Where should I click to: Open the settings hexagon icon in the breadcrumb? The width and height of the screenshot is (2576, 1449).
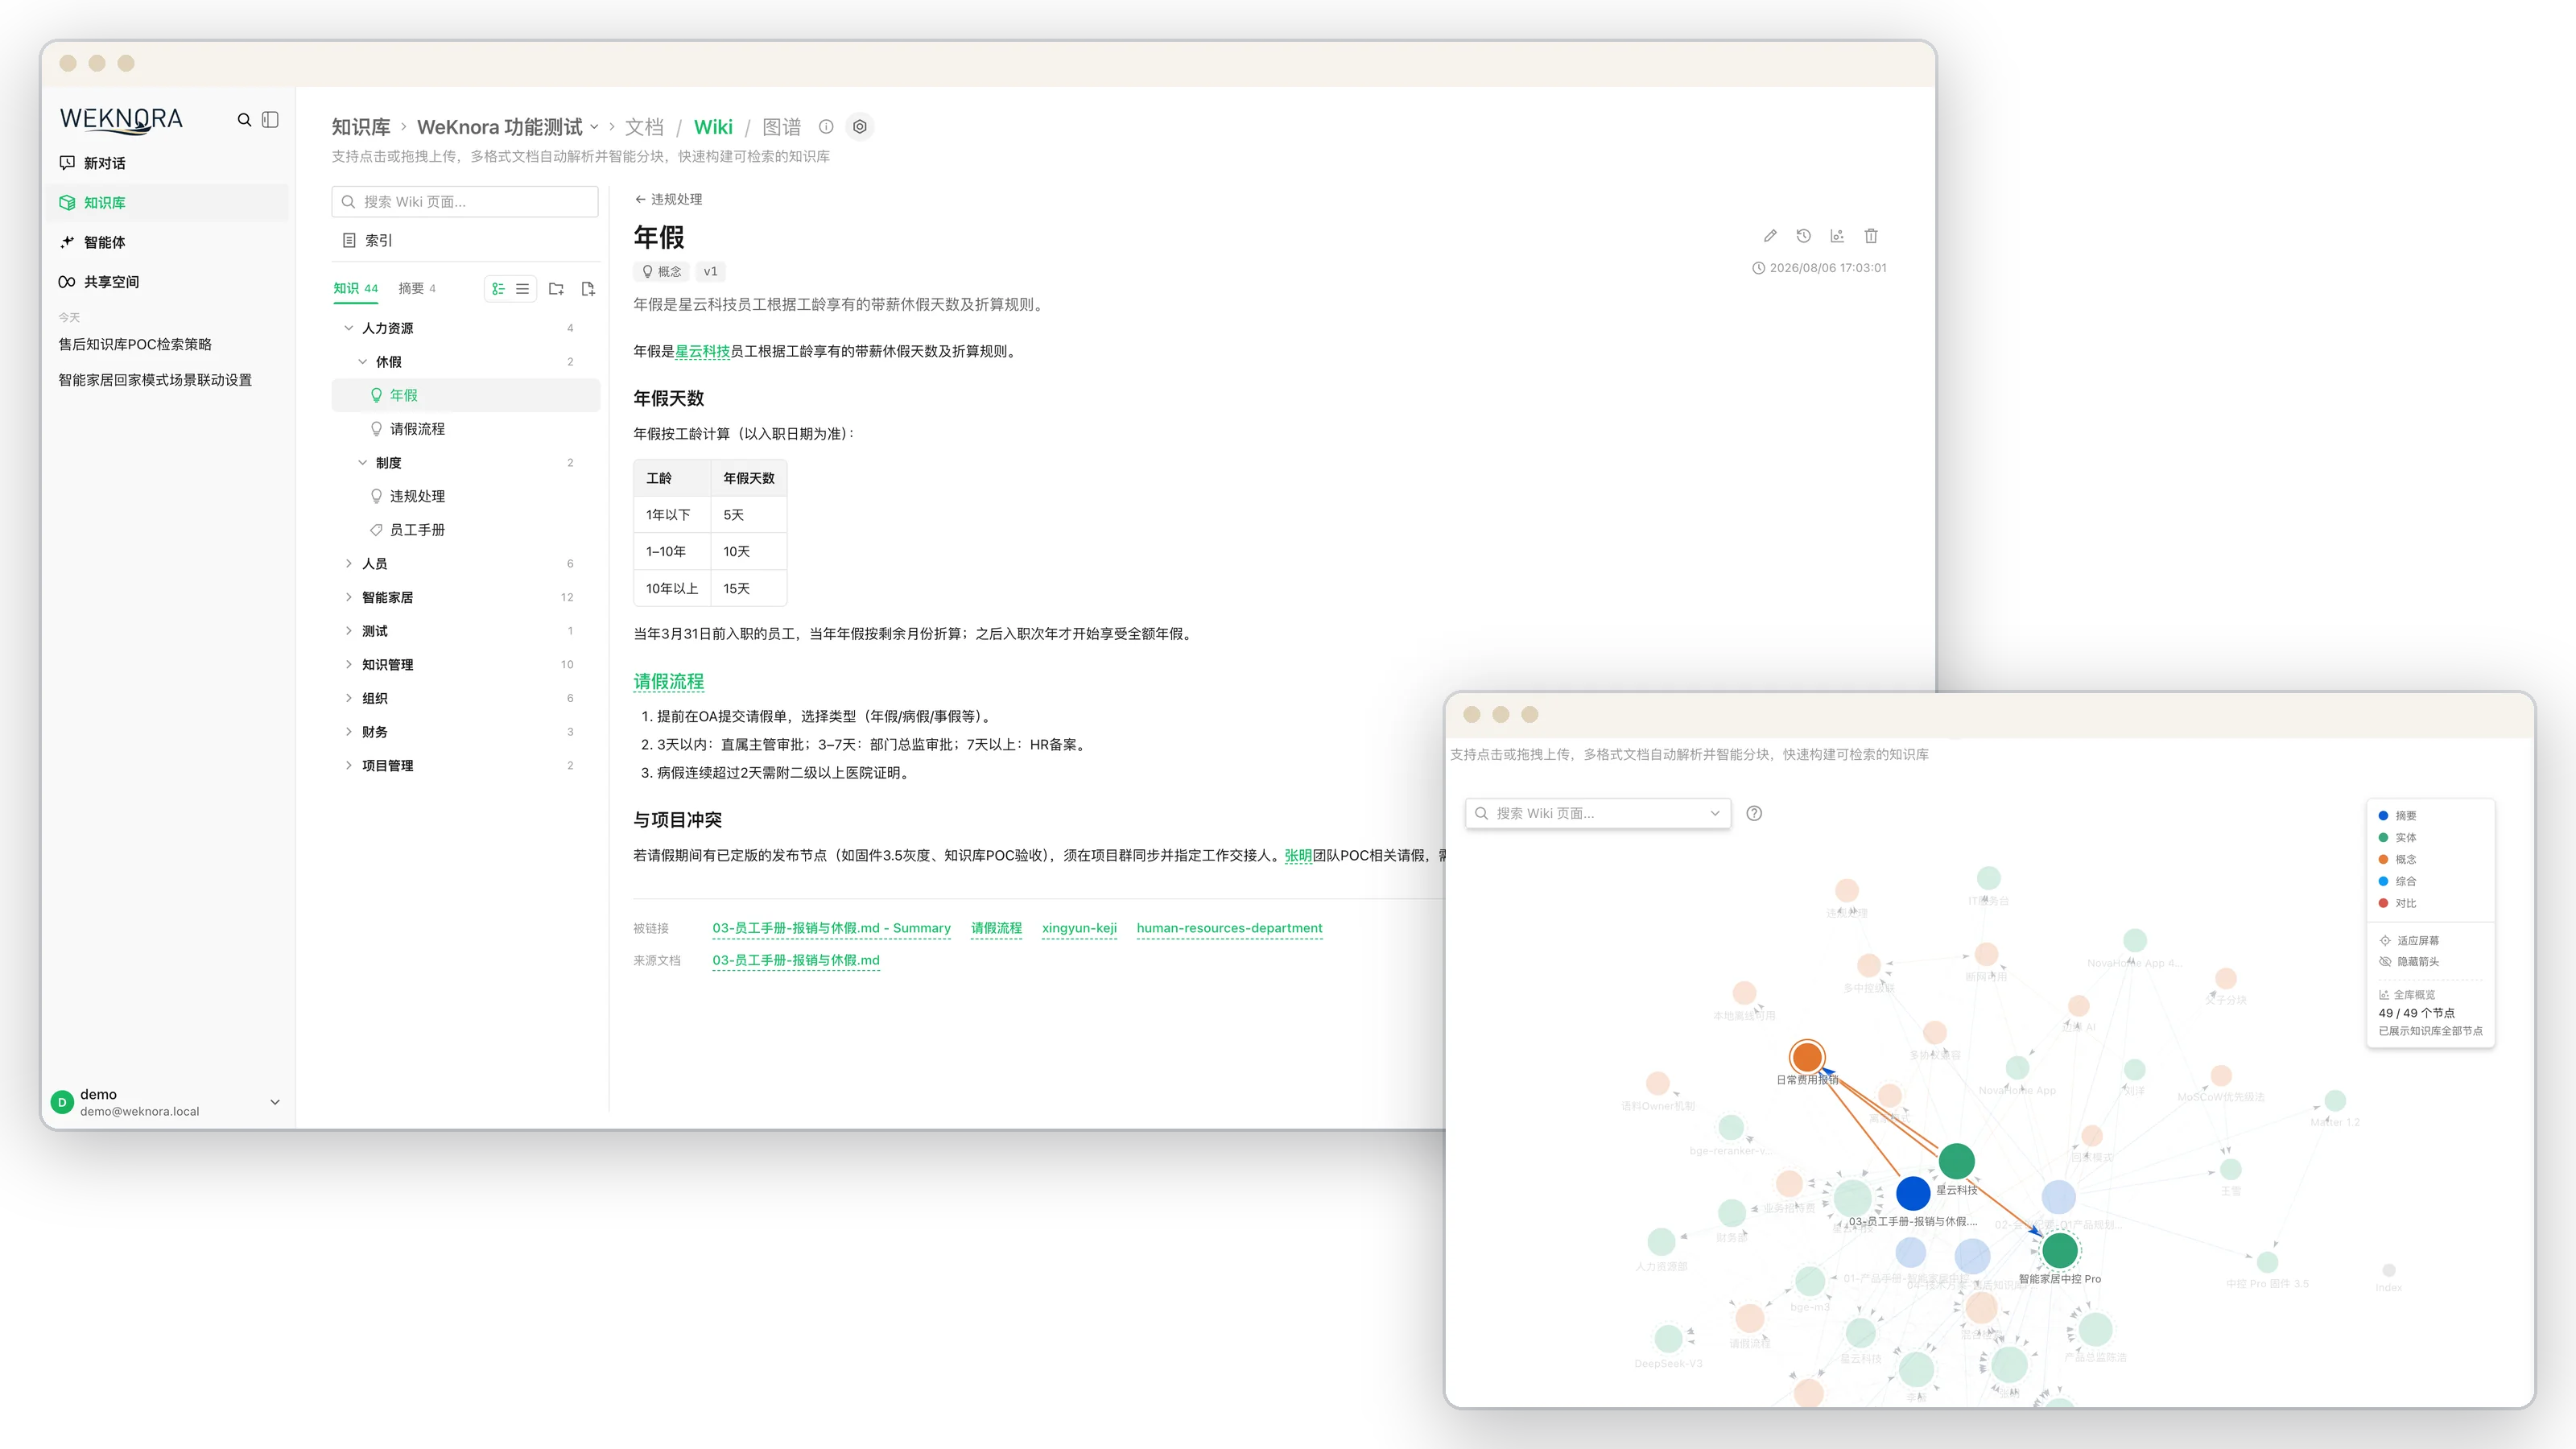coord(859,127)
